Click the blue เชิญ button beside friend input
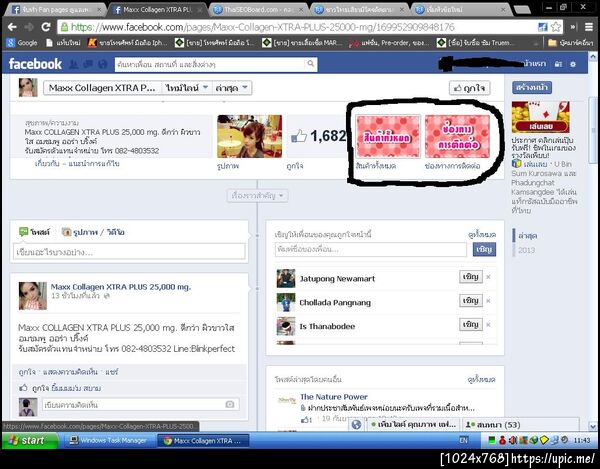This screenshot has height=469, width=600. (484, 249)
